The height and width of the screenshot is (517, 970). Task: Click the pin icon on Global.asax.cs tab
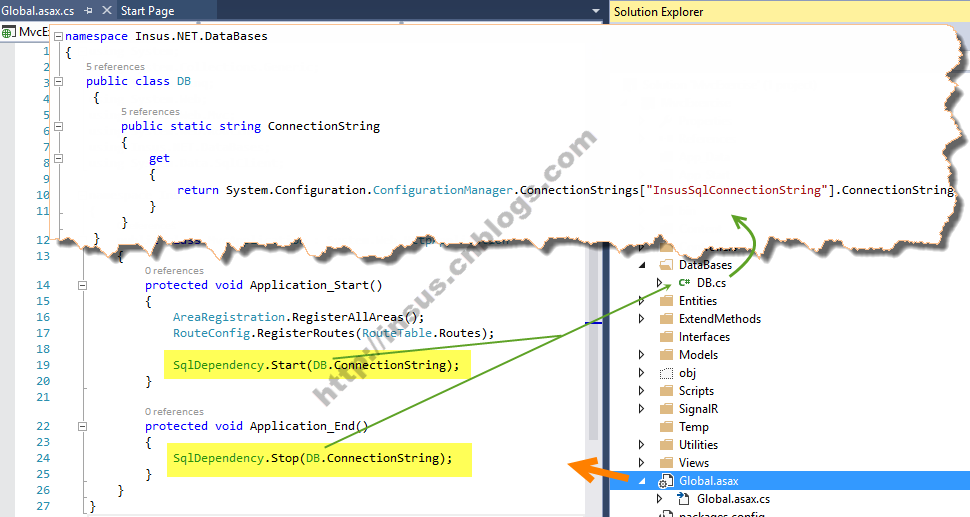(x=89, y=11)
